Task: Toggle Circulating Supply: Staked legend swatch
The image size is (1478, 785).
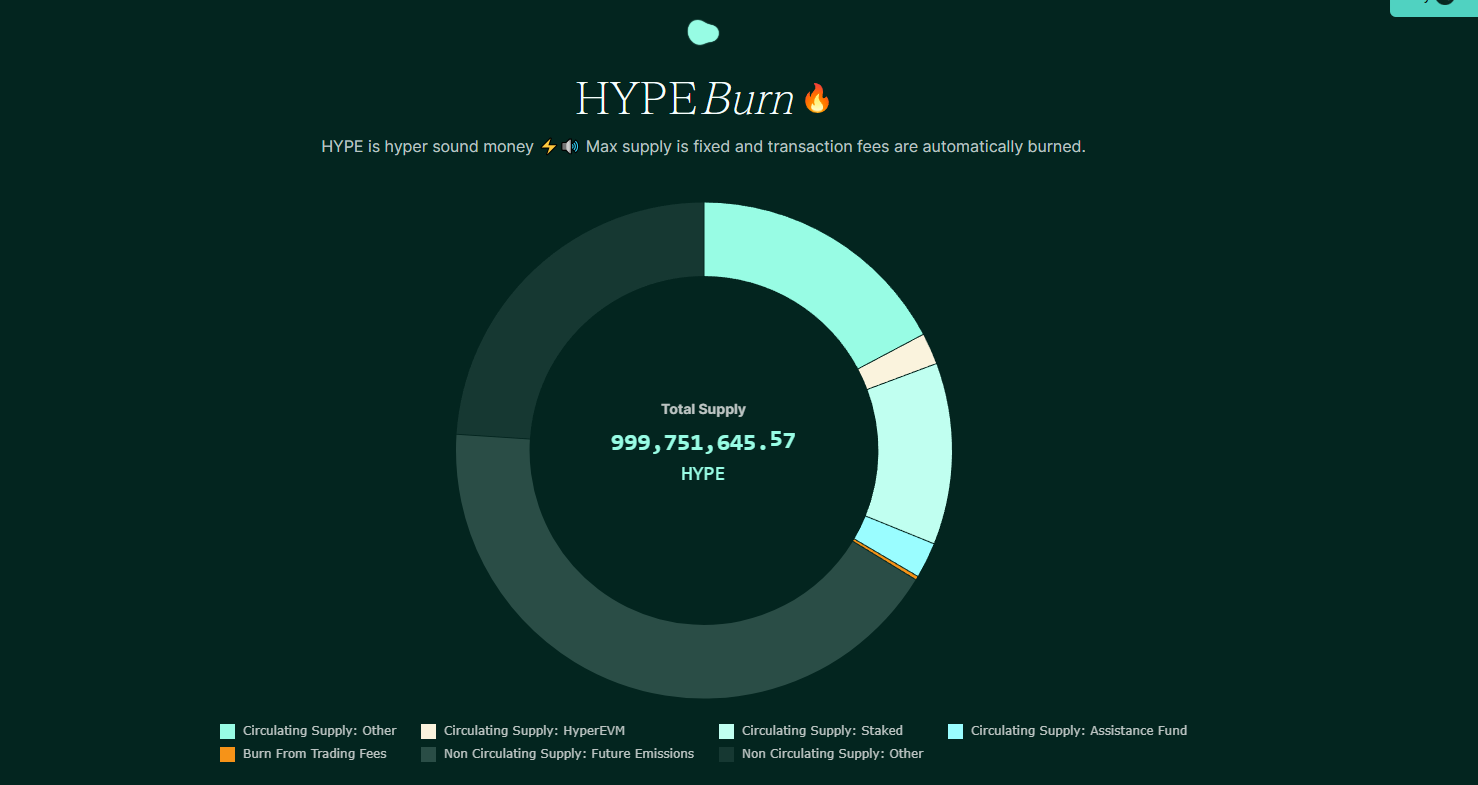Action: (726, 731)
